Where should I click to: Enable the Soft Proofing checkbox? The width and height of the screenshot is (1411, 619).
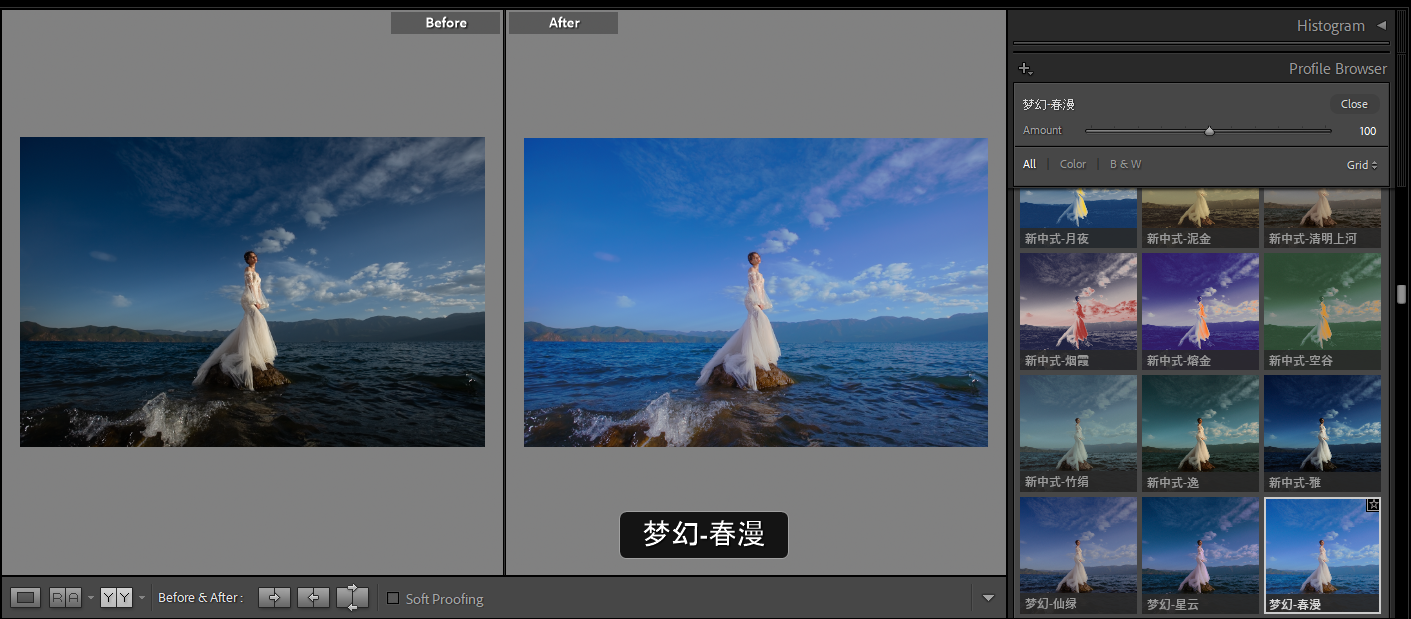(x=394, y=598)
